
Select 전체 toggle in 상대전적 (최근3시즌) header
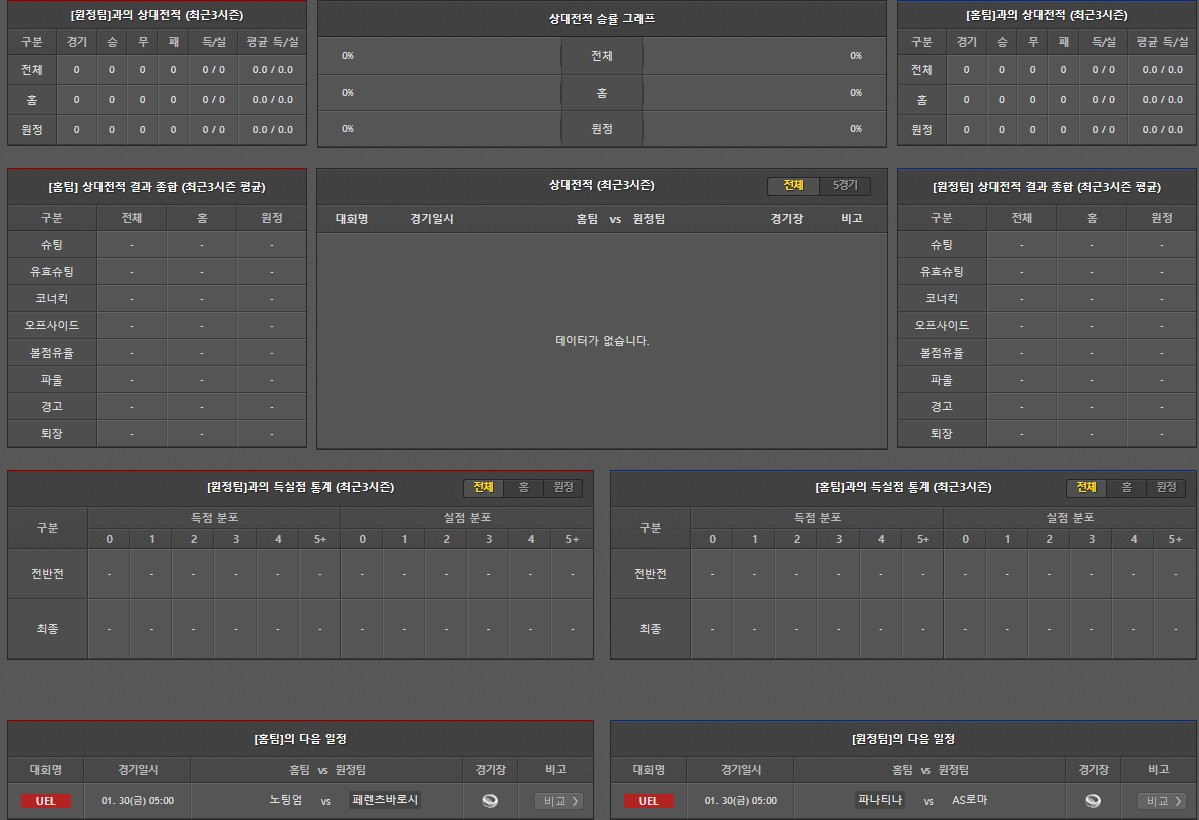[793, 186]
